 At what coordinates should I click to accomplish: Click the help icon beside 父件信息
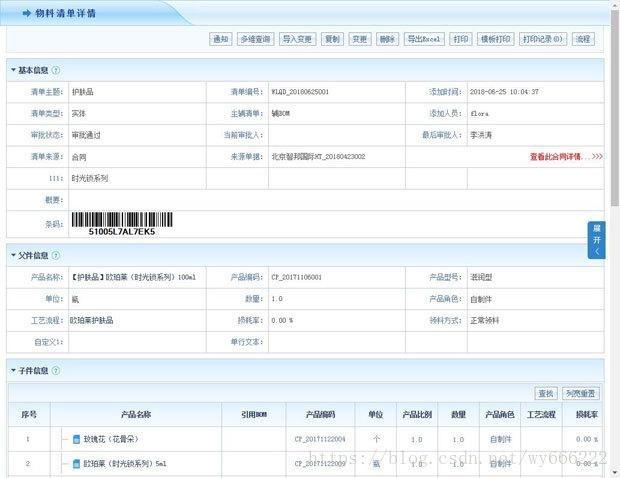coord(56,255)
